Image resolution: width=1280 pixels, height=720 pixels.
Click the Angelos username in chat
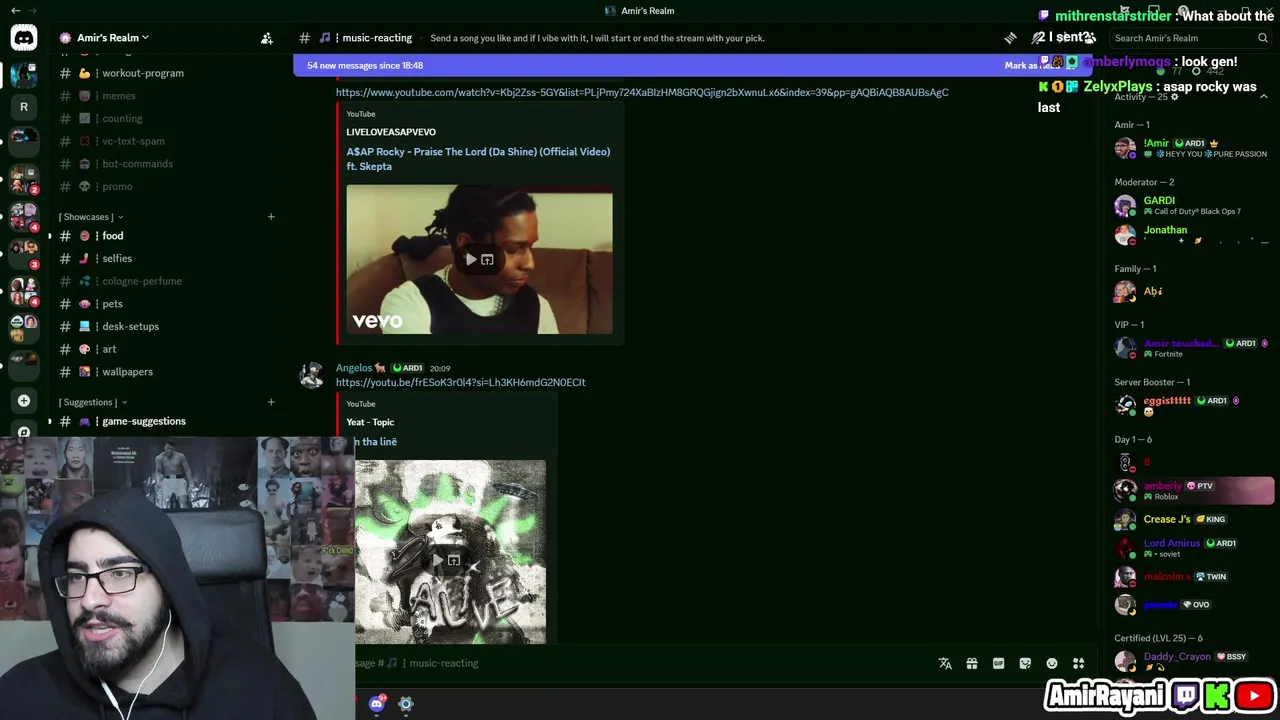pos(354,368)
